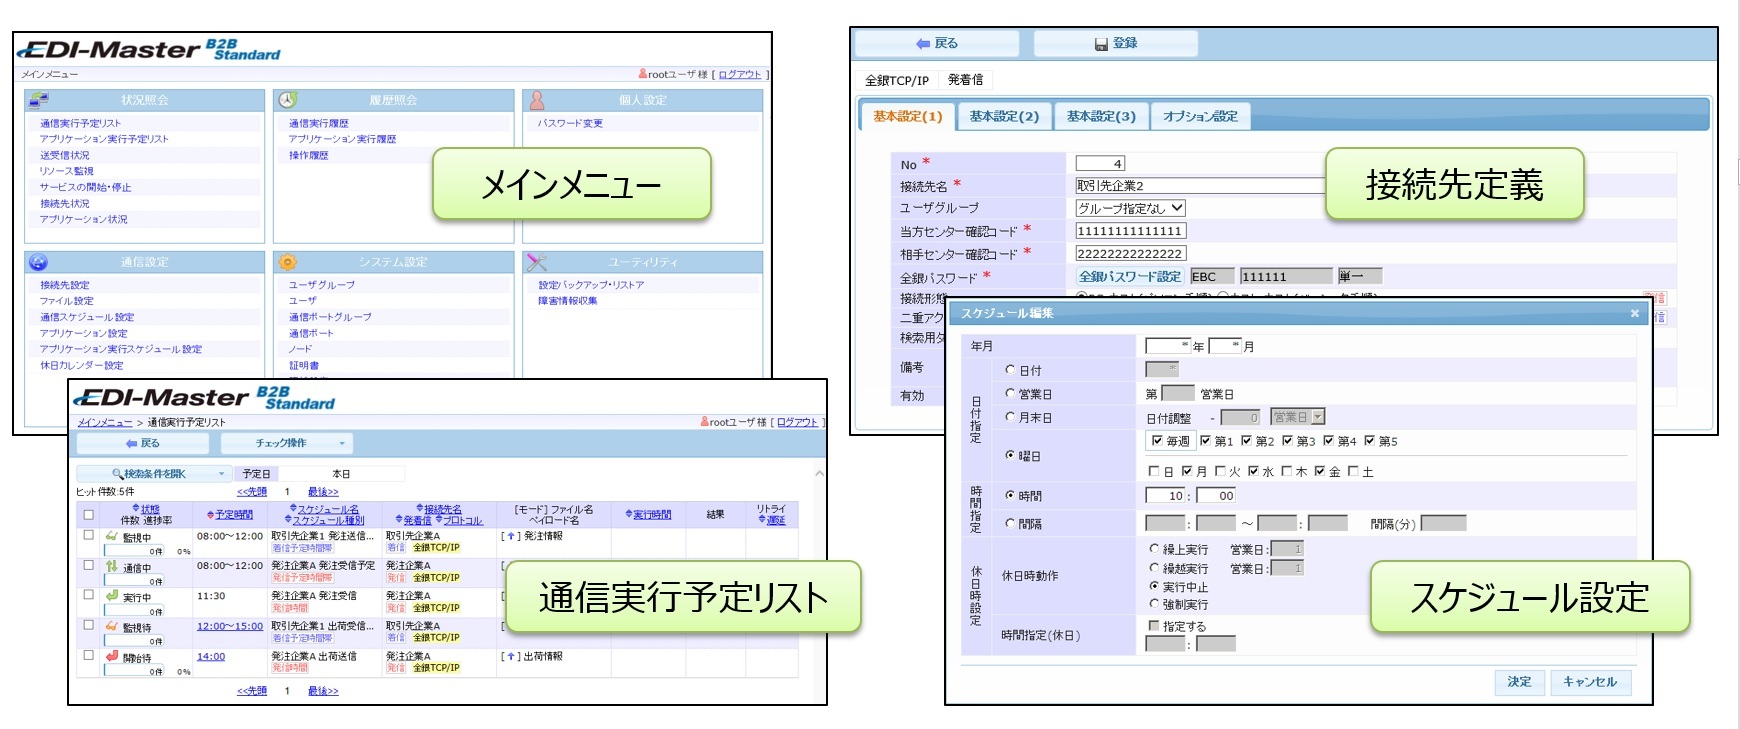
Task: Switch to the 基本設定(2) tab
Action: point(1004,117)
